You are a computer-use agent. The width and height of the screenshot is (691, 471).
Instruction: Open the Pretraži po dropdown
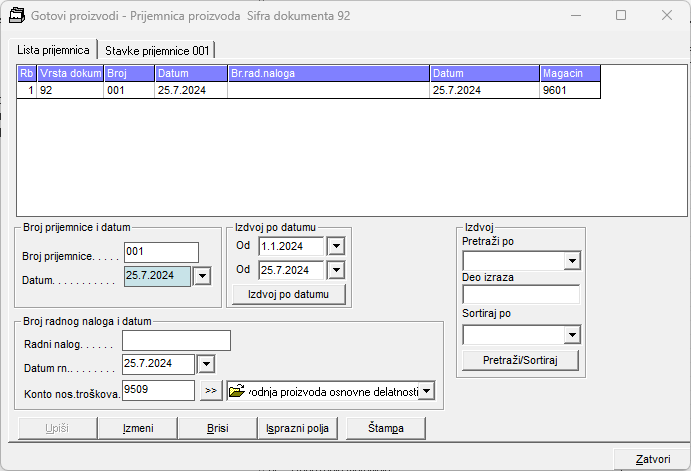[572, 261]
